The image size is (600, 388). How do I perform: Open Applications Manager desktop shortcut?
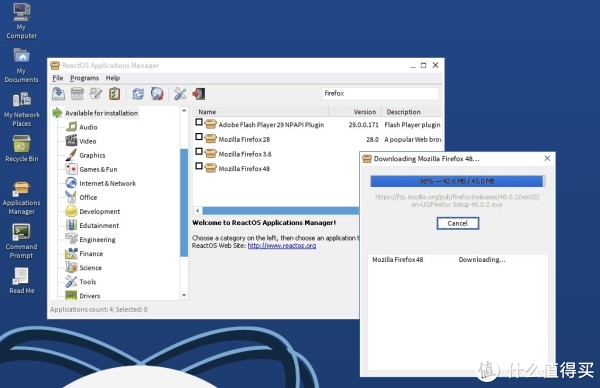(x=21, y=198)
